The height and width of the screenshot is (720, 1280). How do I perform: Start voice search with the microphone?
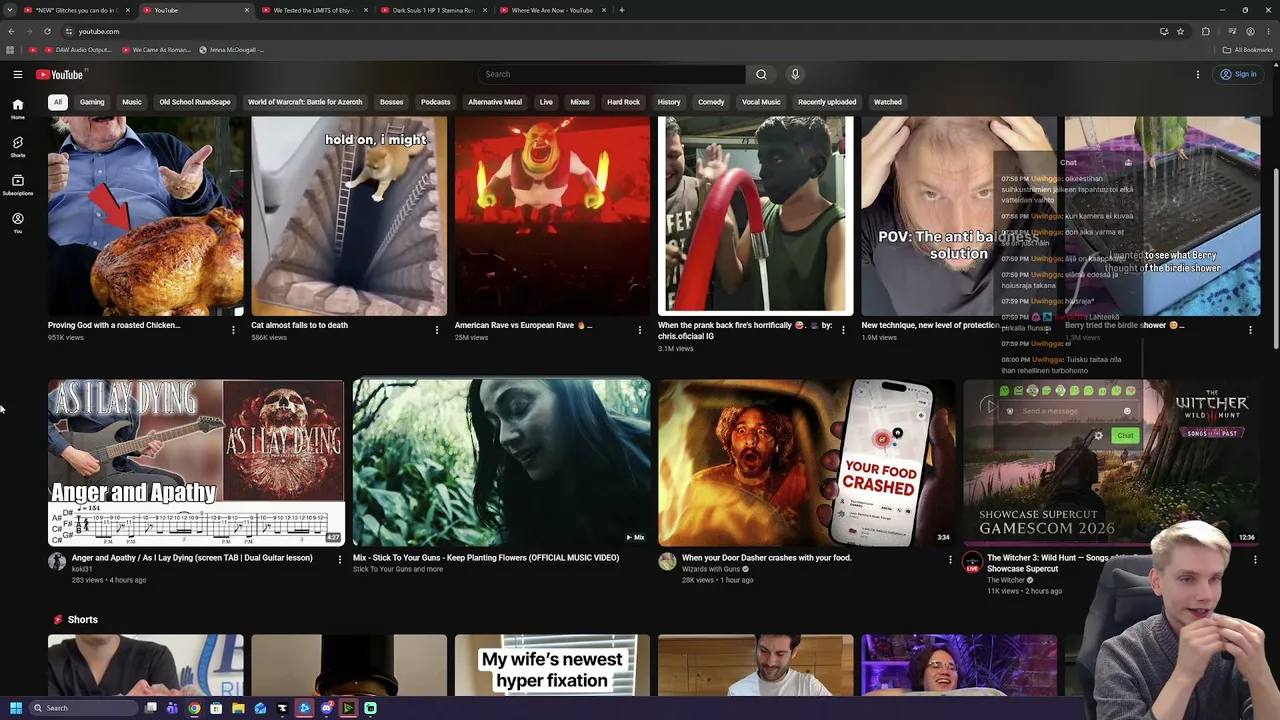(x=795, y=74)
